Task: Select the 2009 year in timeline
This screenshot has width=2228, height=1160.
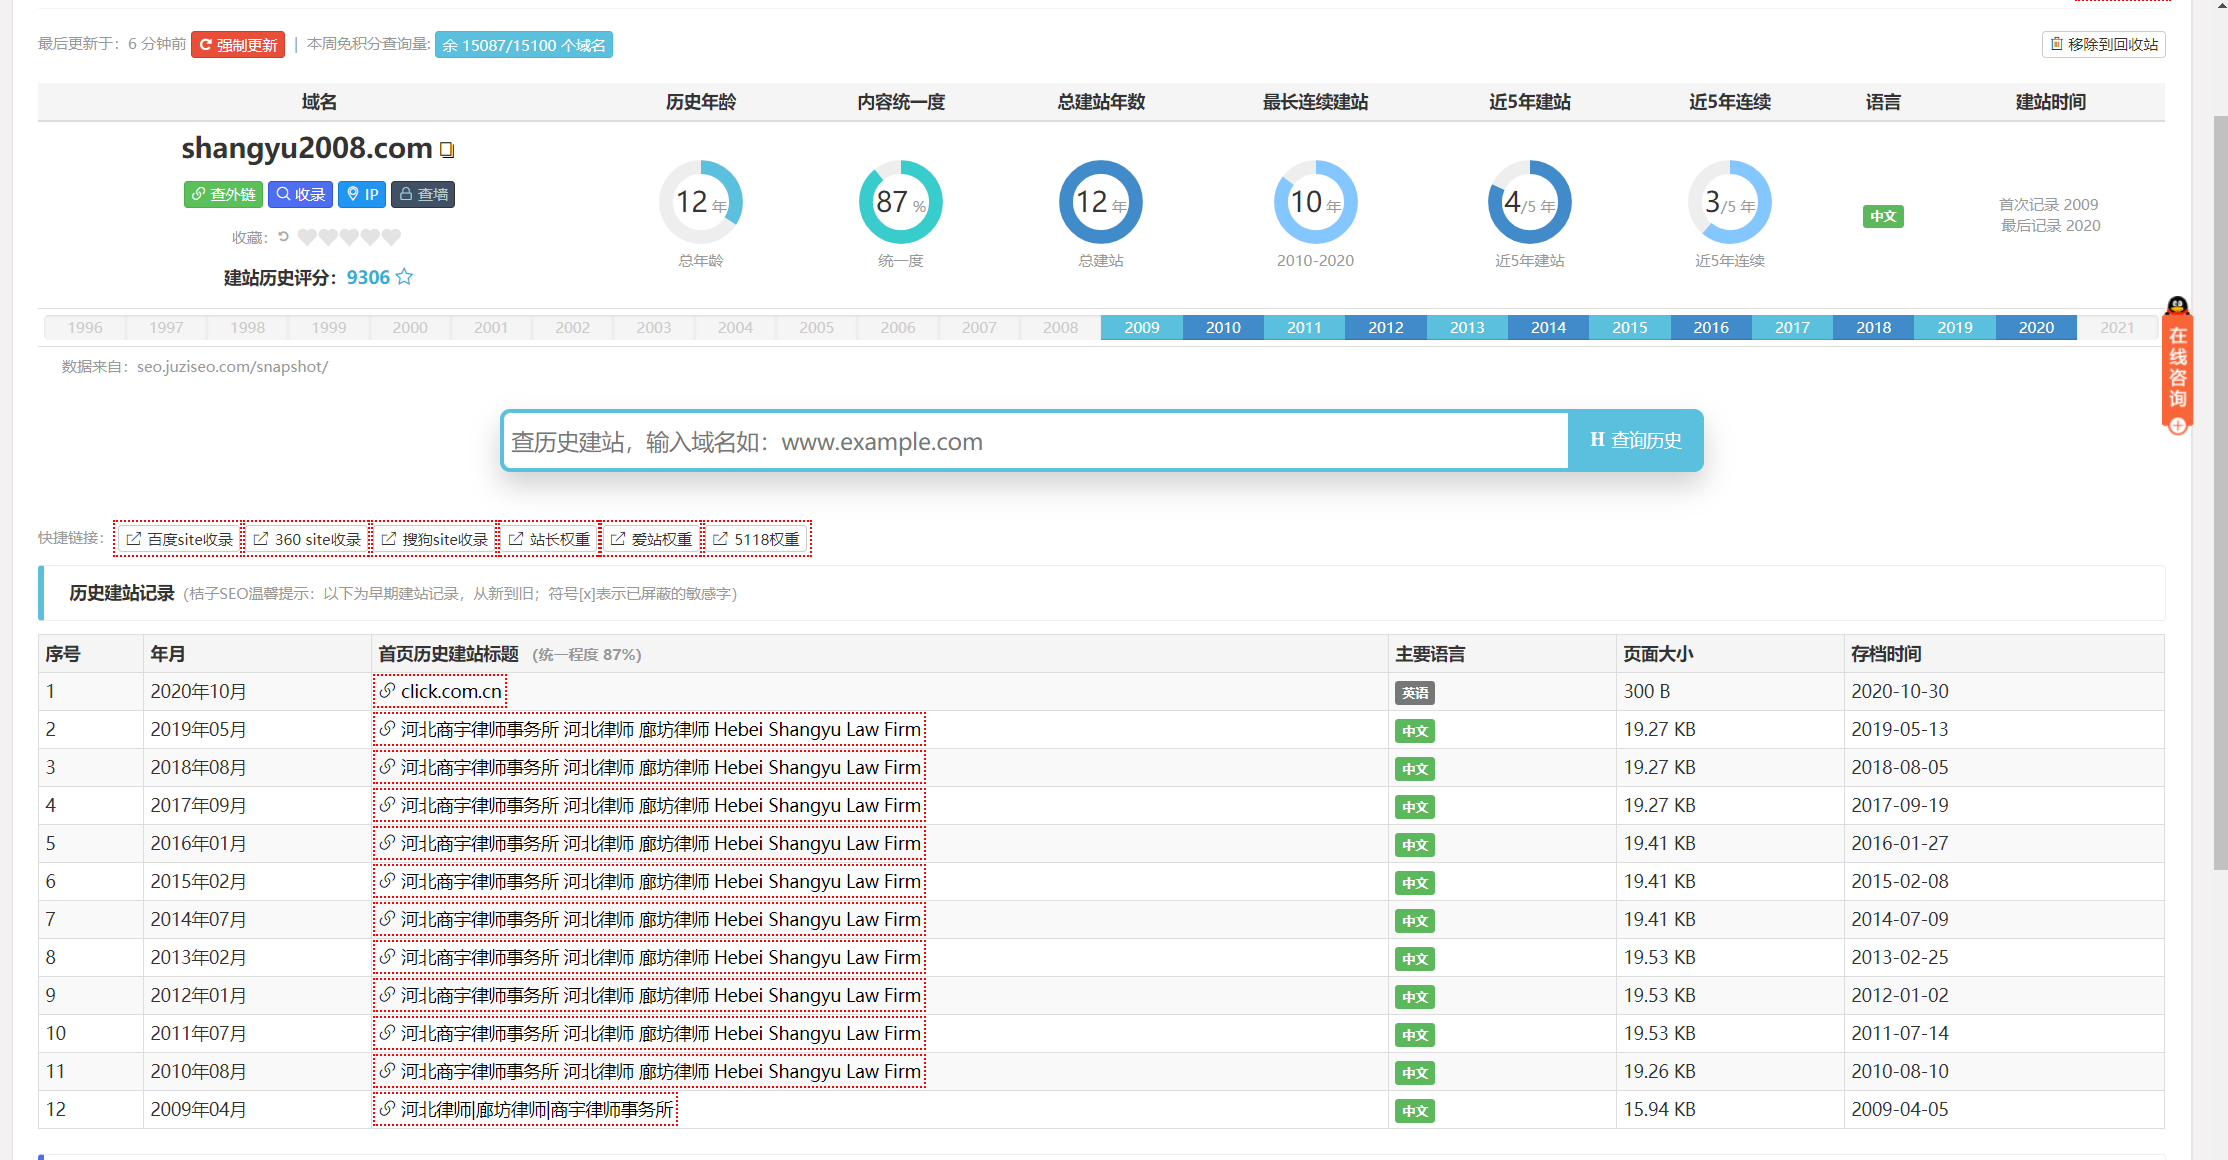Action: pos(1141,327)
